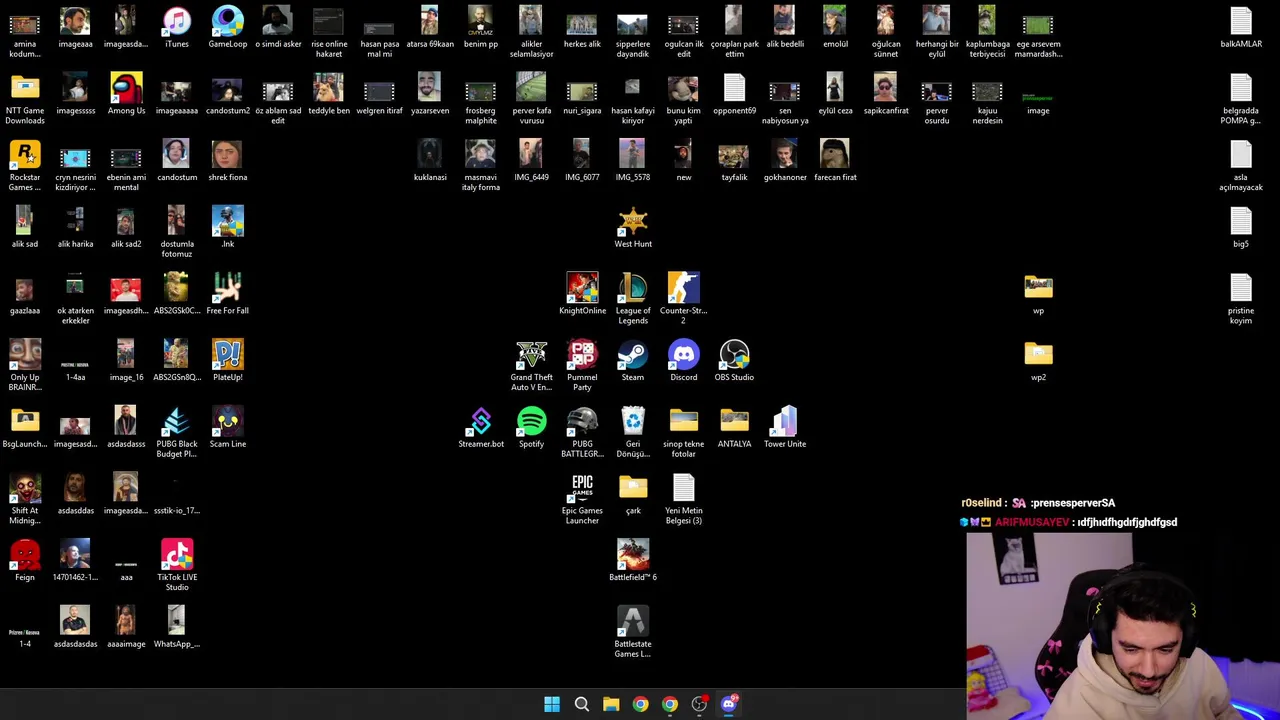
Task: Launch Battlefield 6 from the desktop
Action: click(633, 562)
